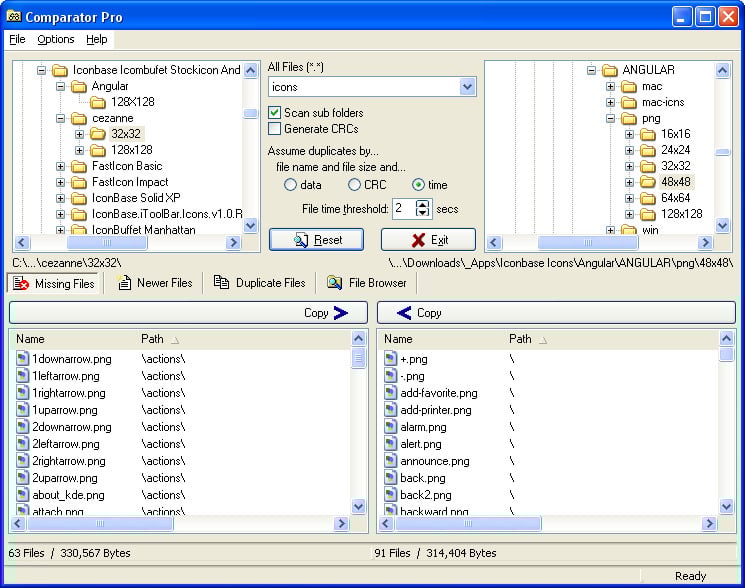Open the icons filter dropdown
Screen dimensions: 745x588
tap(467, 87)
